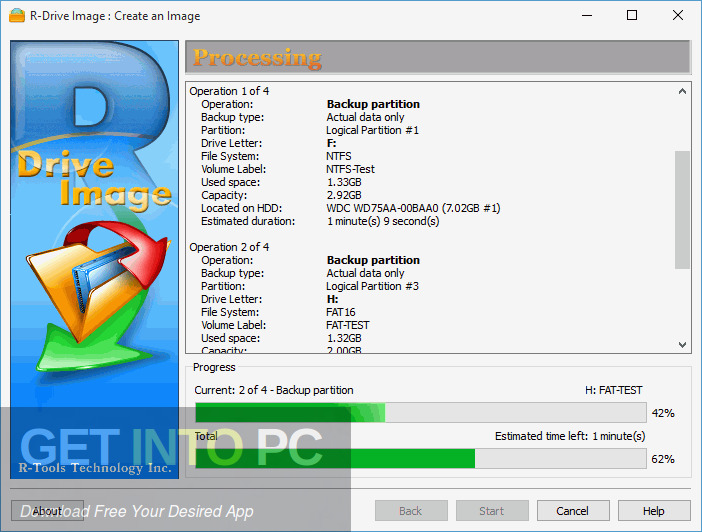Click the '1.32GB' used space value
Screen dimensions: 702x532
click(344, 338)
